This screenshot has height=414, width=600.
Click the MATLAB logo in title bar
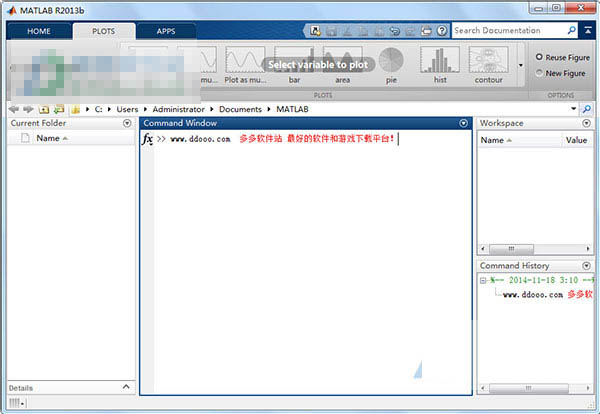pos(12,10)
